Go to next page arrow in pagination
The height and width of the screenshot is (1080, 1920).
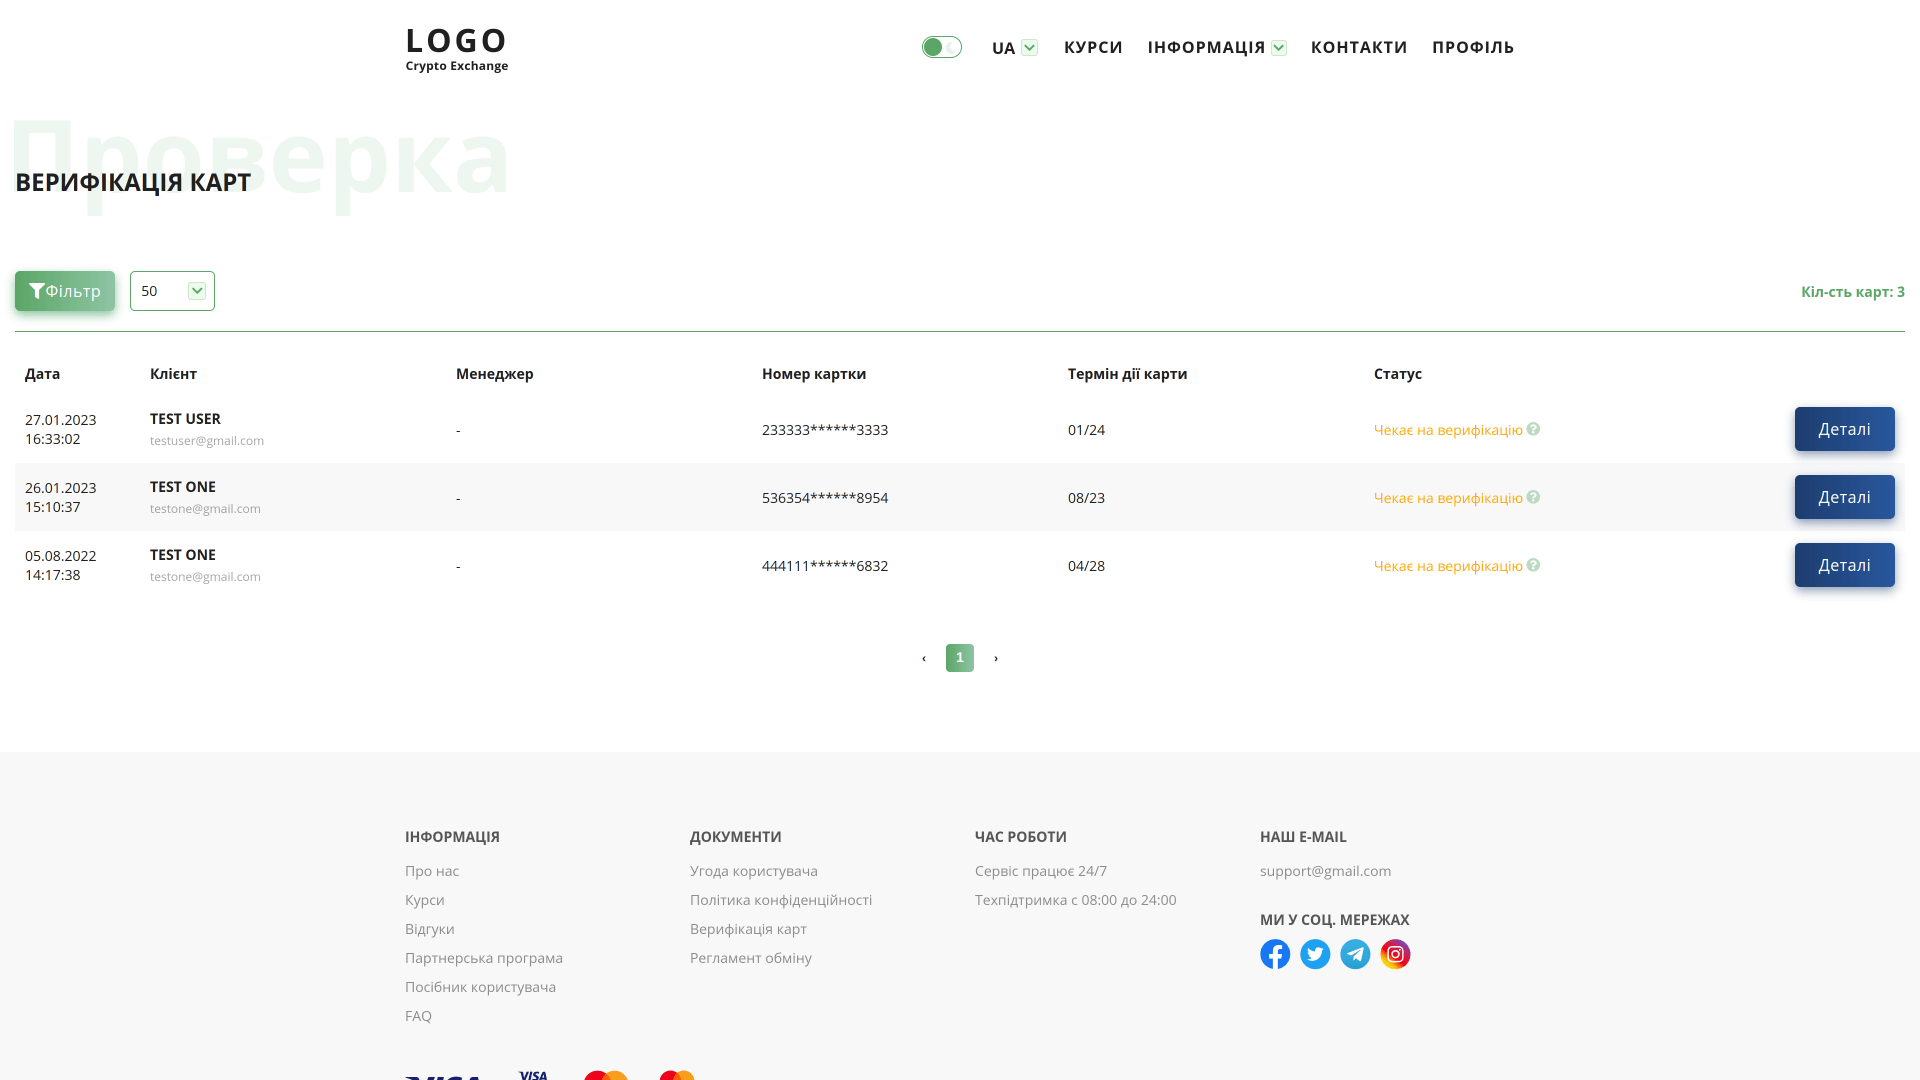coord(996,658)
